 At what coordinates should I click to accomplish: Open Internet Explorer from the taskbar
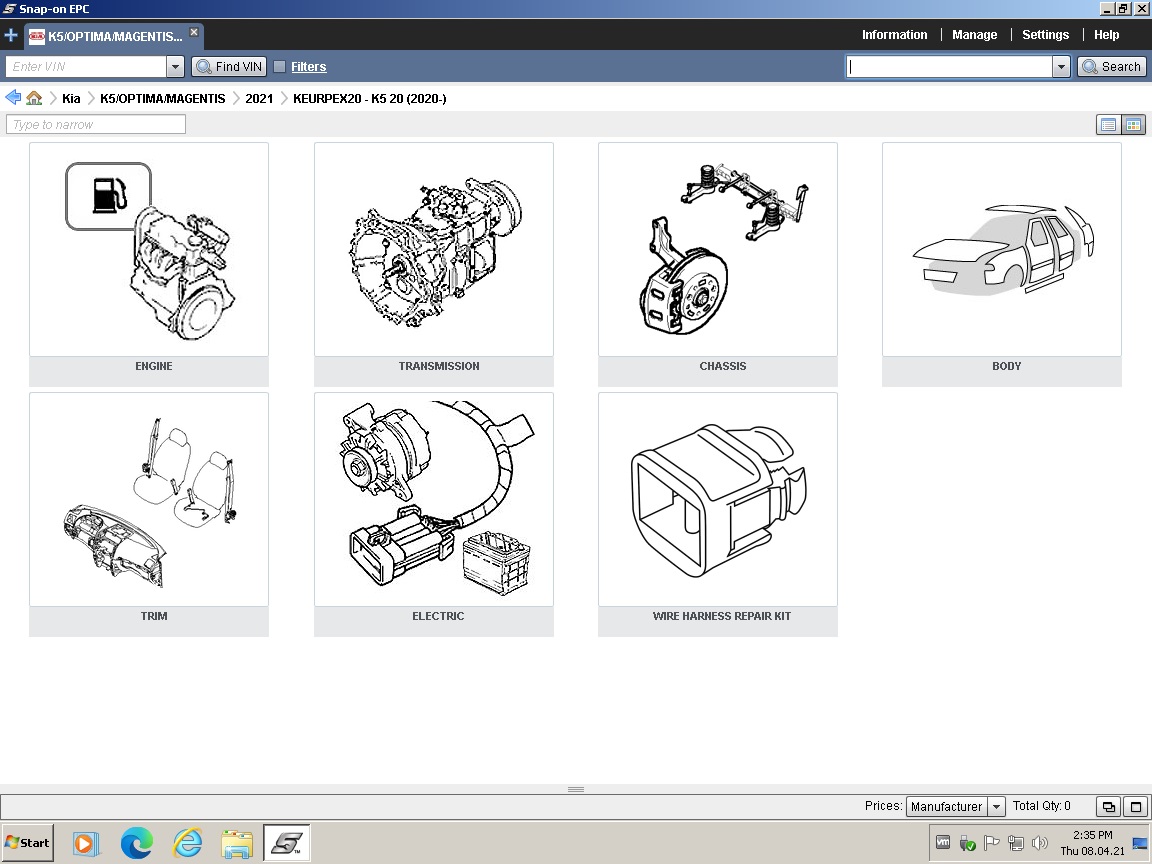click(187, 843)
